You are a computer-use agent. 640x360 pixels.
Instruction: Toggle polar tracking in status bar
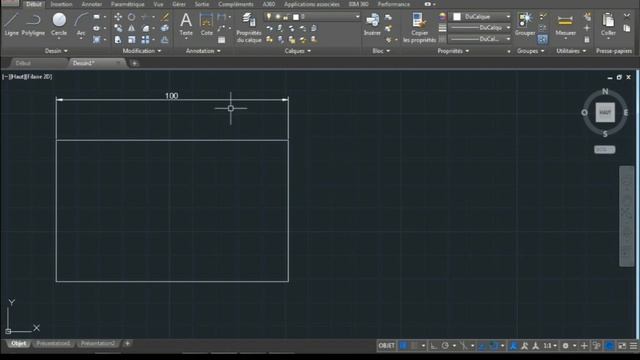pos(445,346)
